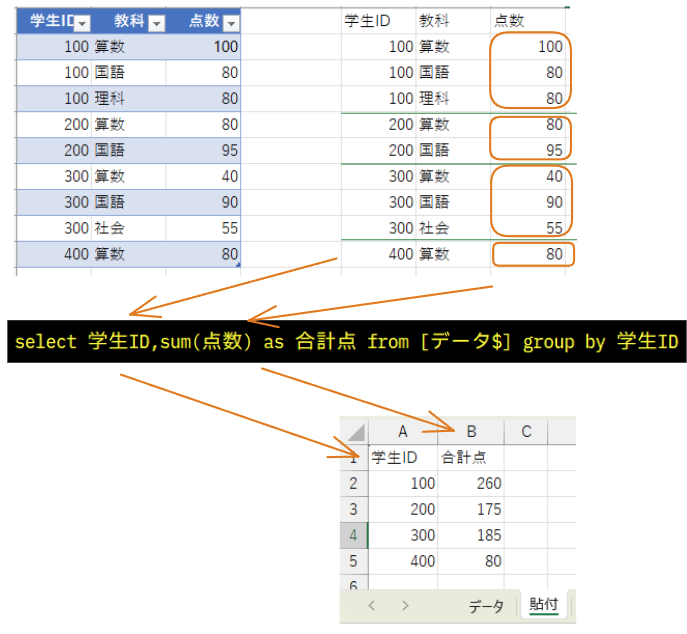This screenshot has width=687, height=634.
Task: Select row 2 header
Action: coord(354,484)
